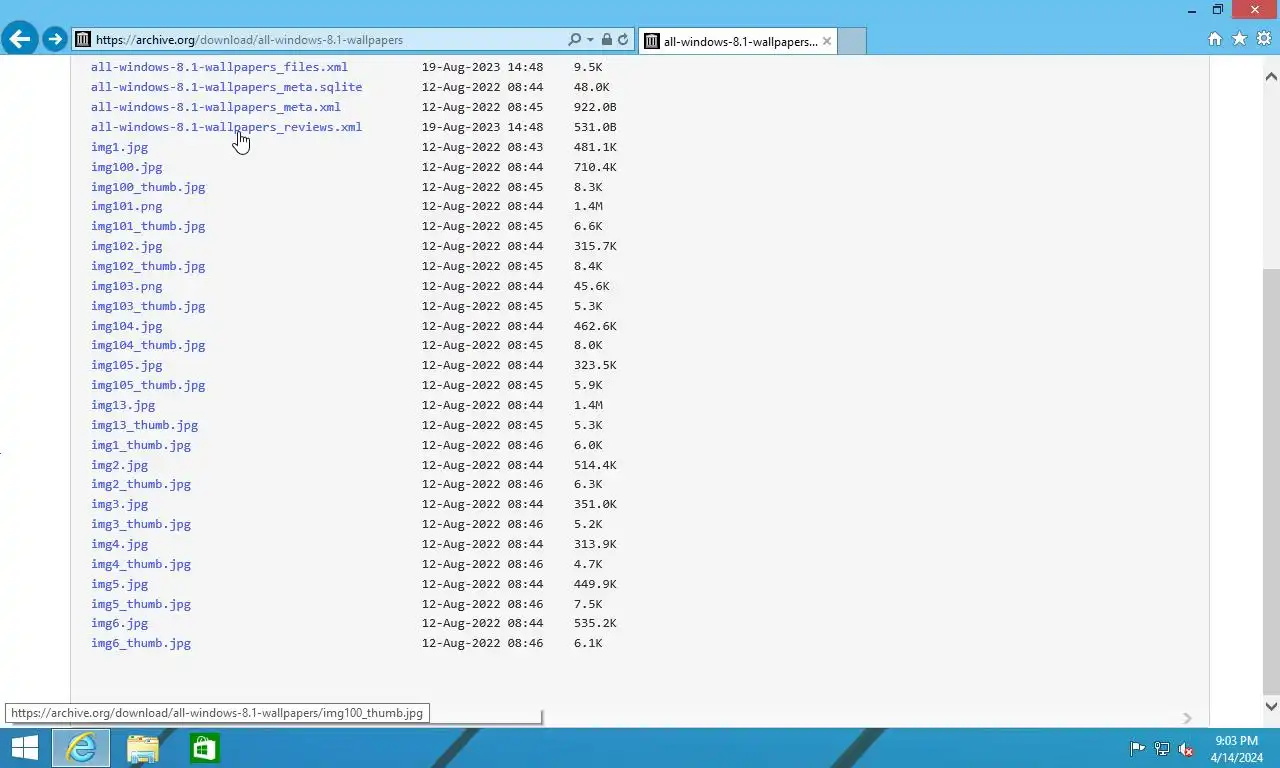The height and width of the screenshot is (768, 1280).
Task: Click the muted speaker volume icon
Action: pyautogui.click(x=1186, y=748)
